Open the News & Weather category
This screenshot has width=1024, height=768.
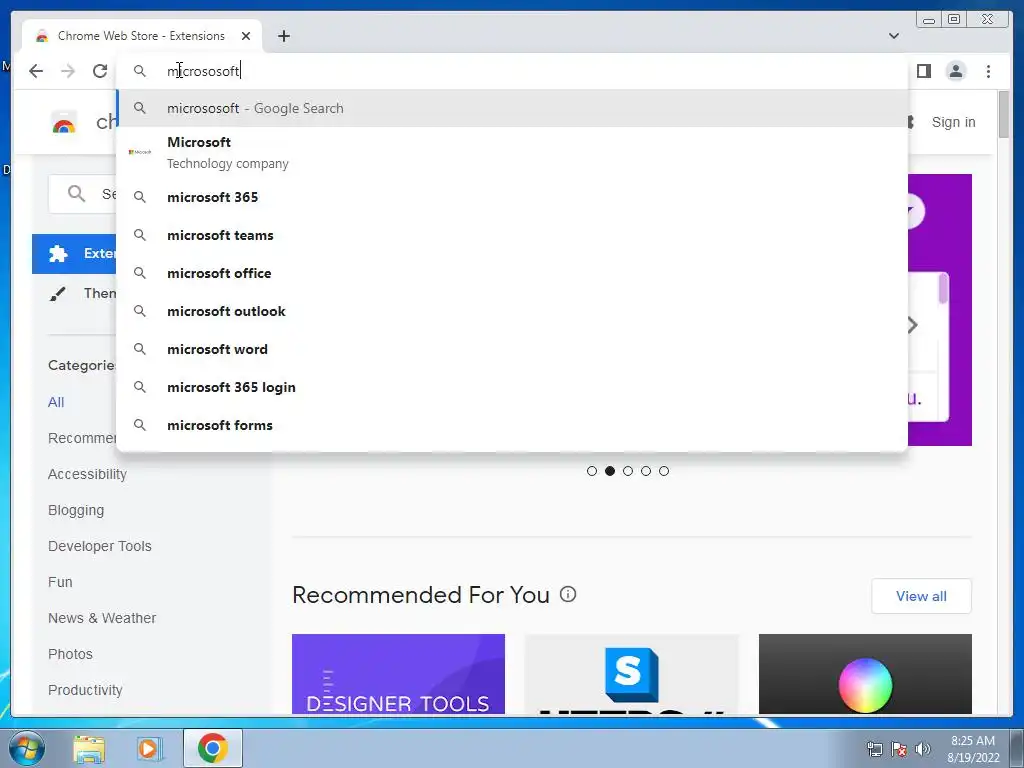[102, 618]
